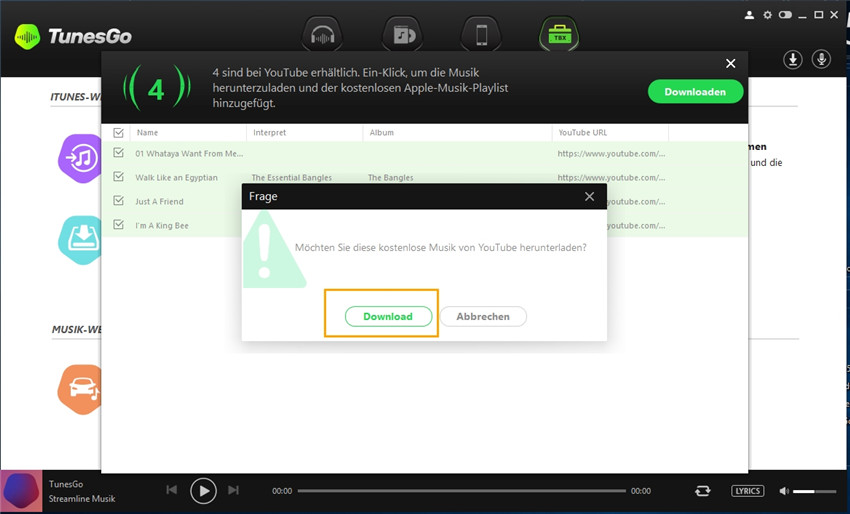
Task: Uncheck 01 Whataya Want From Me row
Action: click(x=118, y=153)
